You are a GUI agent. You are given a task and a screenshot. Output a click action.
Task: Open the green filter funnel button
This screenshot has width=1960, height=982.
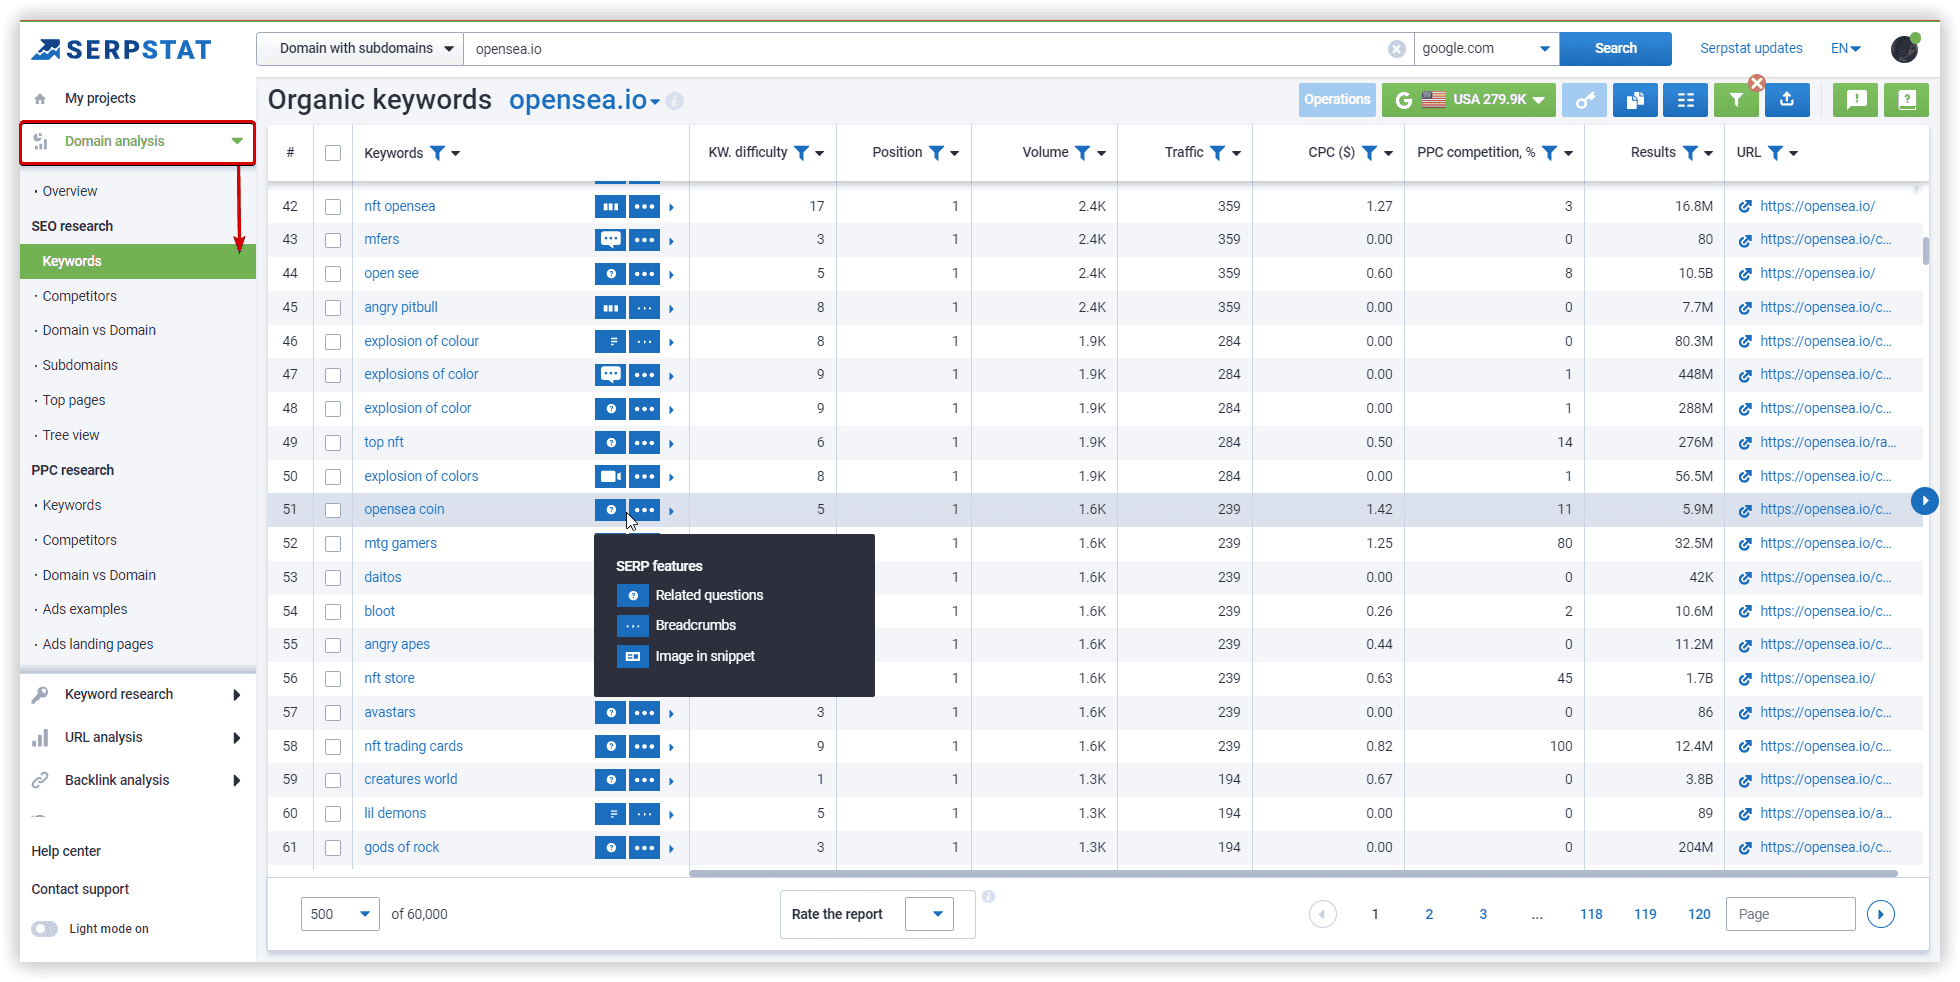(1736, 100)
